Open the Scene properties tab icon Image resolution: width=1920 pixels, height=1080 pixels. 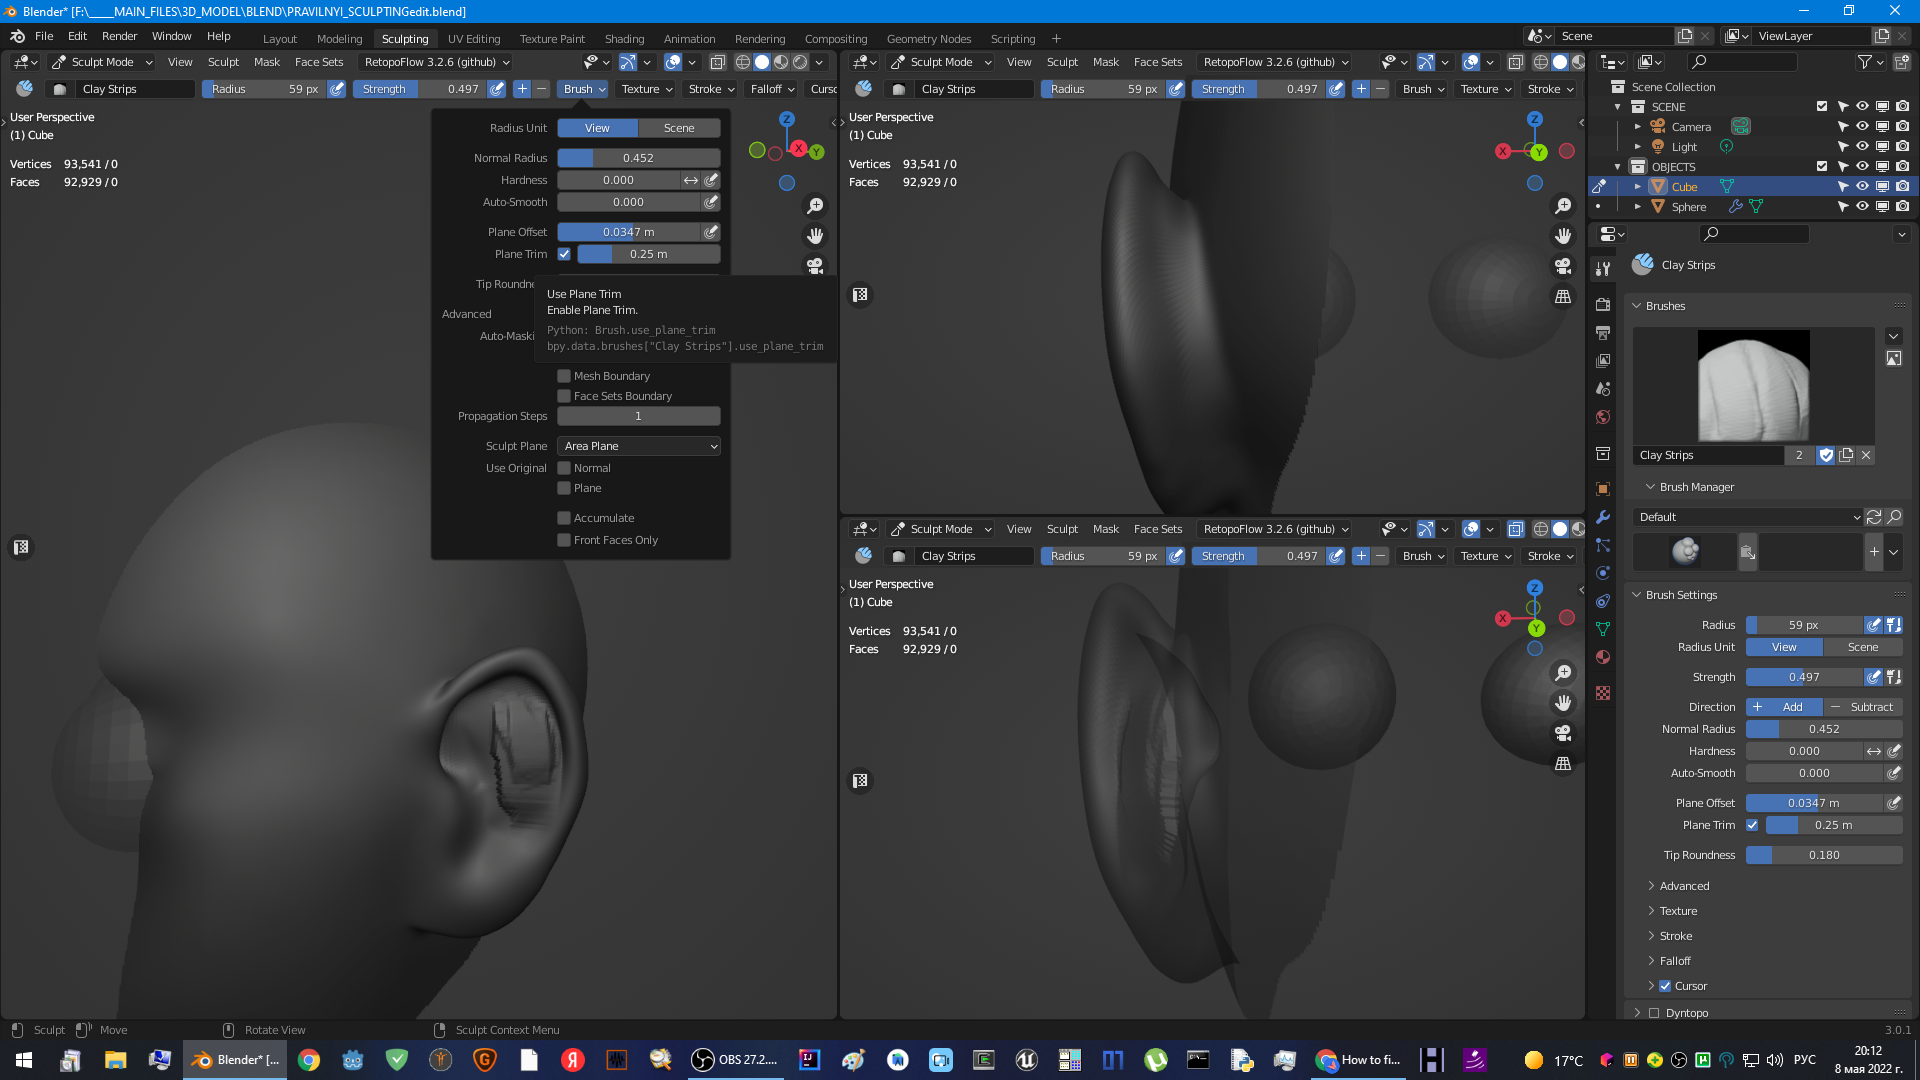click(x=1603, y=389)
